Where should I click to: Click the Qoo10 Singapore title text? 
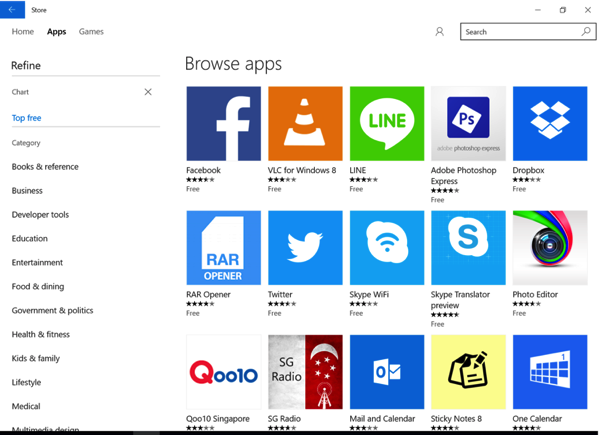(218, 419)
